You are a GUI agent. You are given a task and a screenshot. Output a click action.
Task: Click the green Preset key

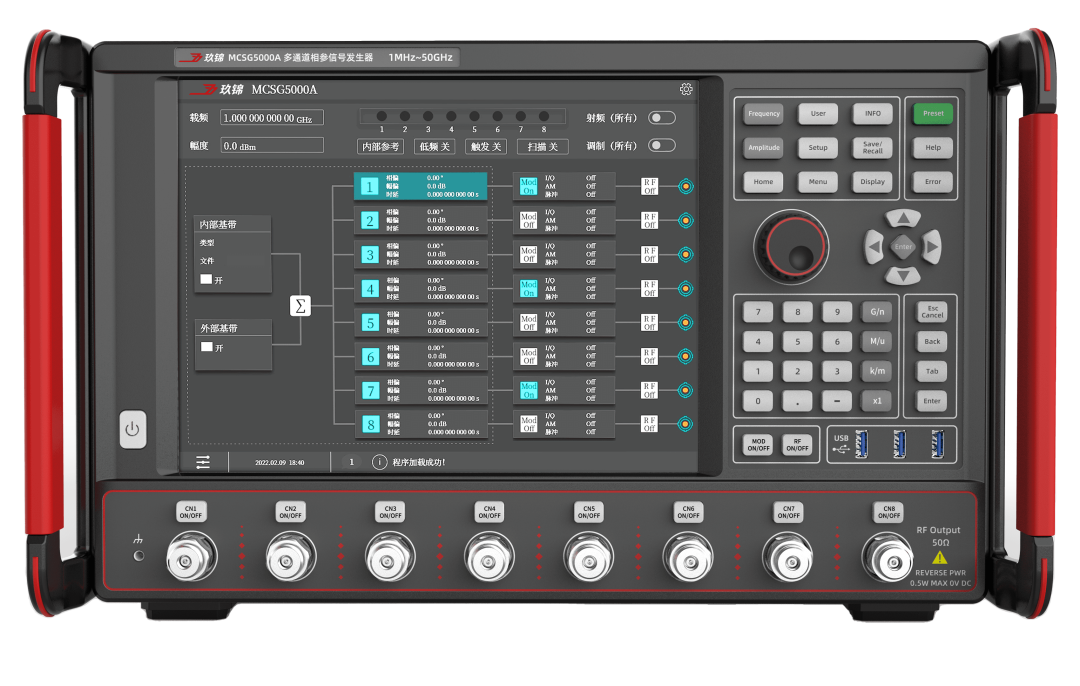[933, 114]
